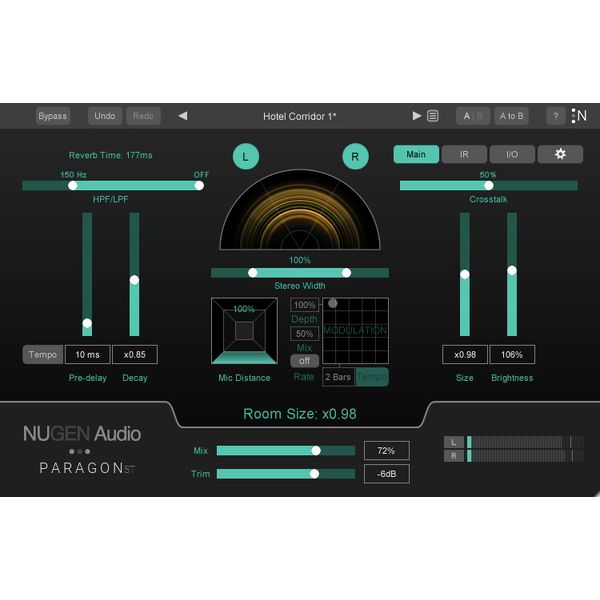Click the left Stereo Width handle
This screenshot has height=600, width=600.
[253, 273]
